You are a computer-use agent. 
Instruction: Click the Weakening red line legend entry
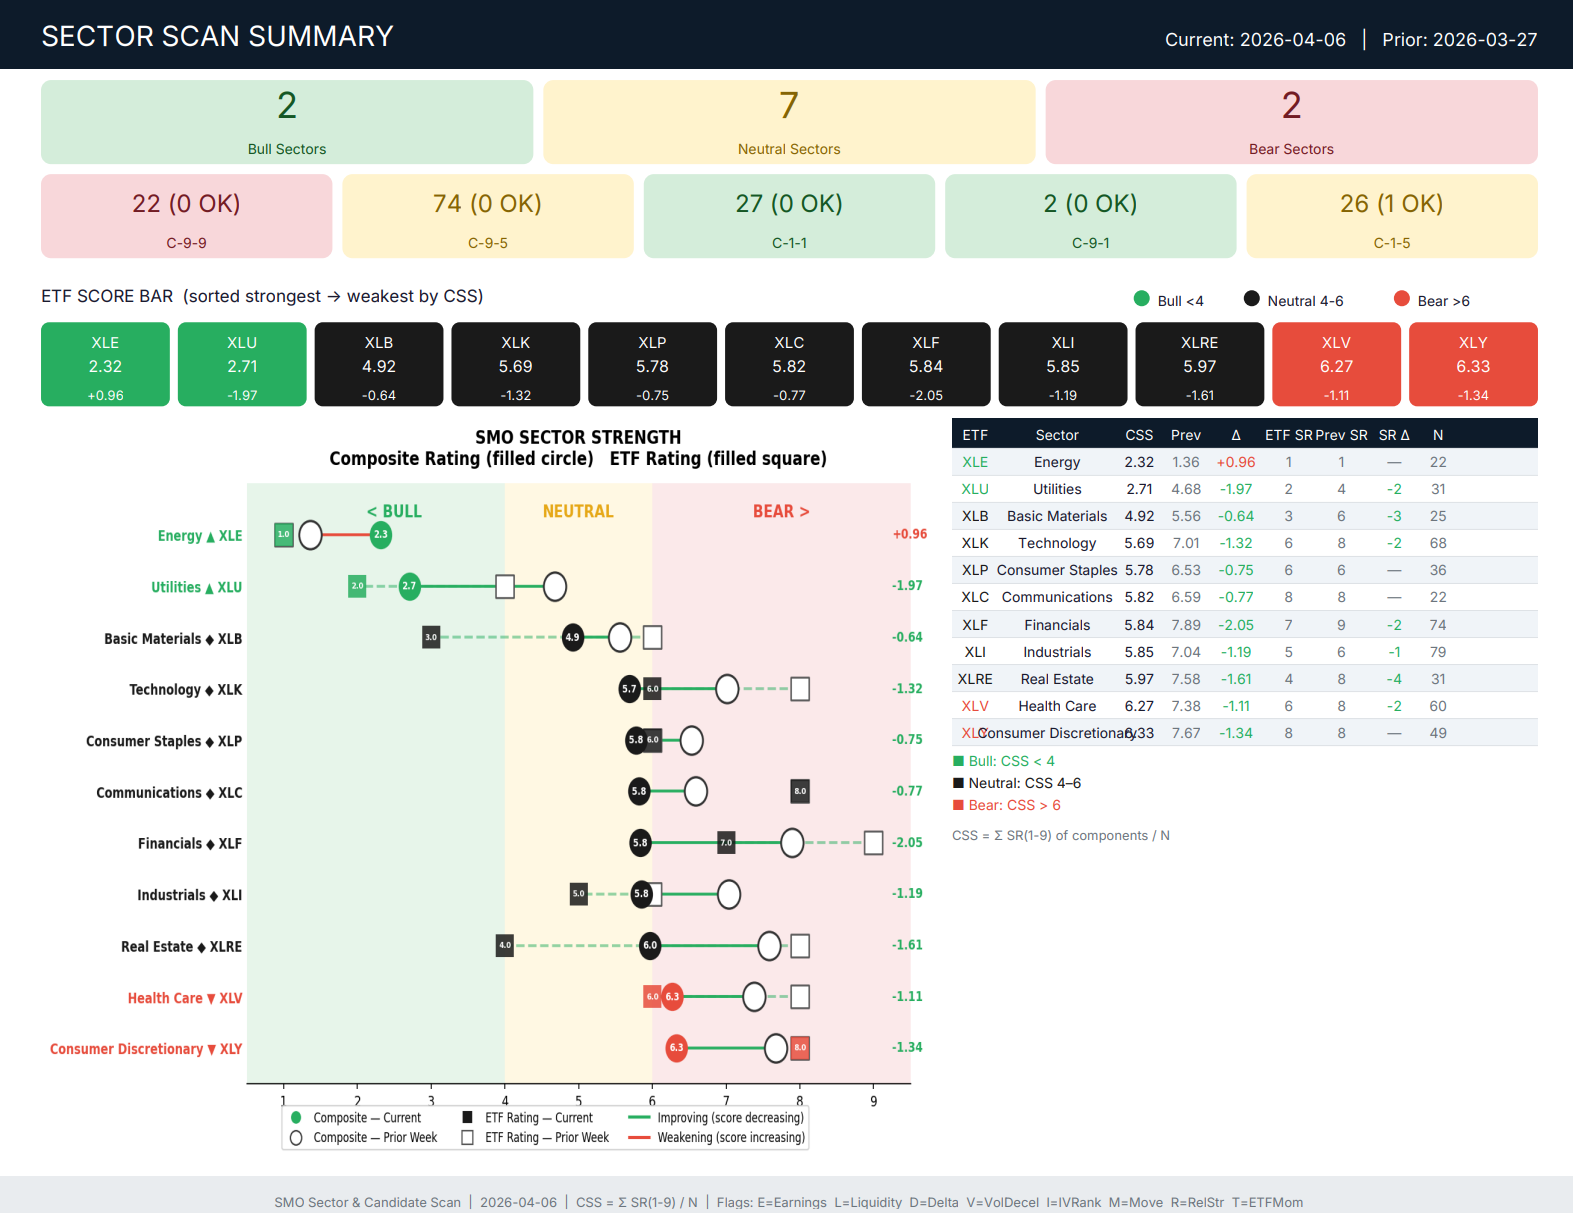(716, 1137)
